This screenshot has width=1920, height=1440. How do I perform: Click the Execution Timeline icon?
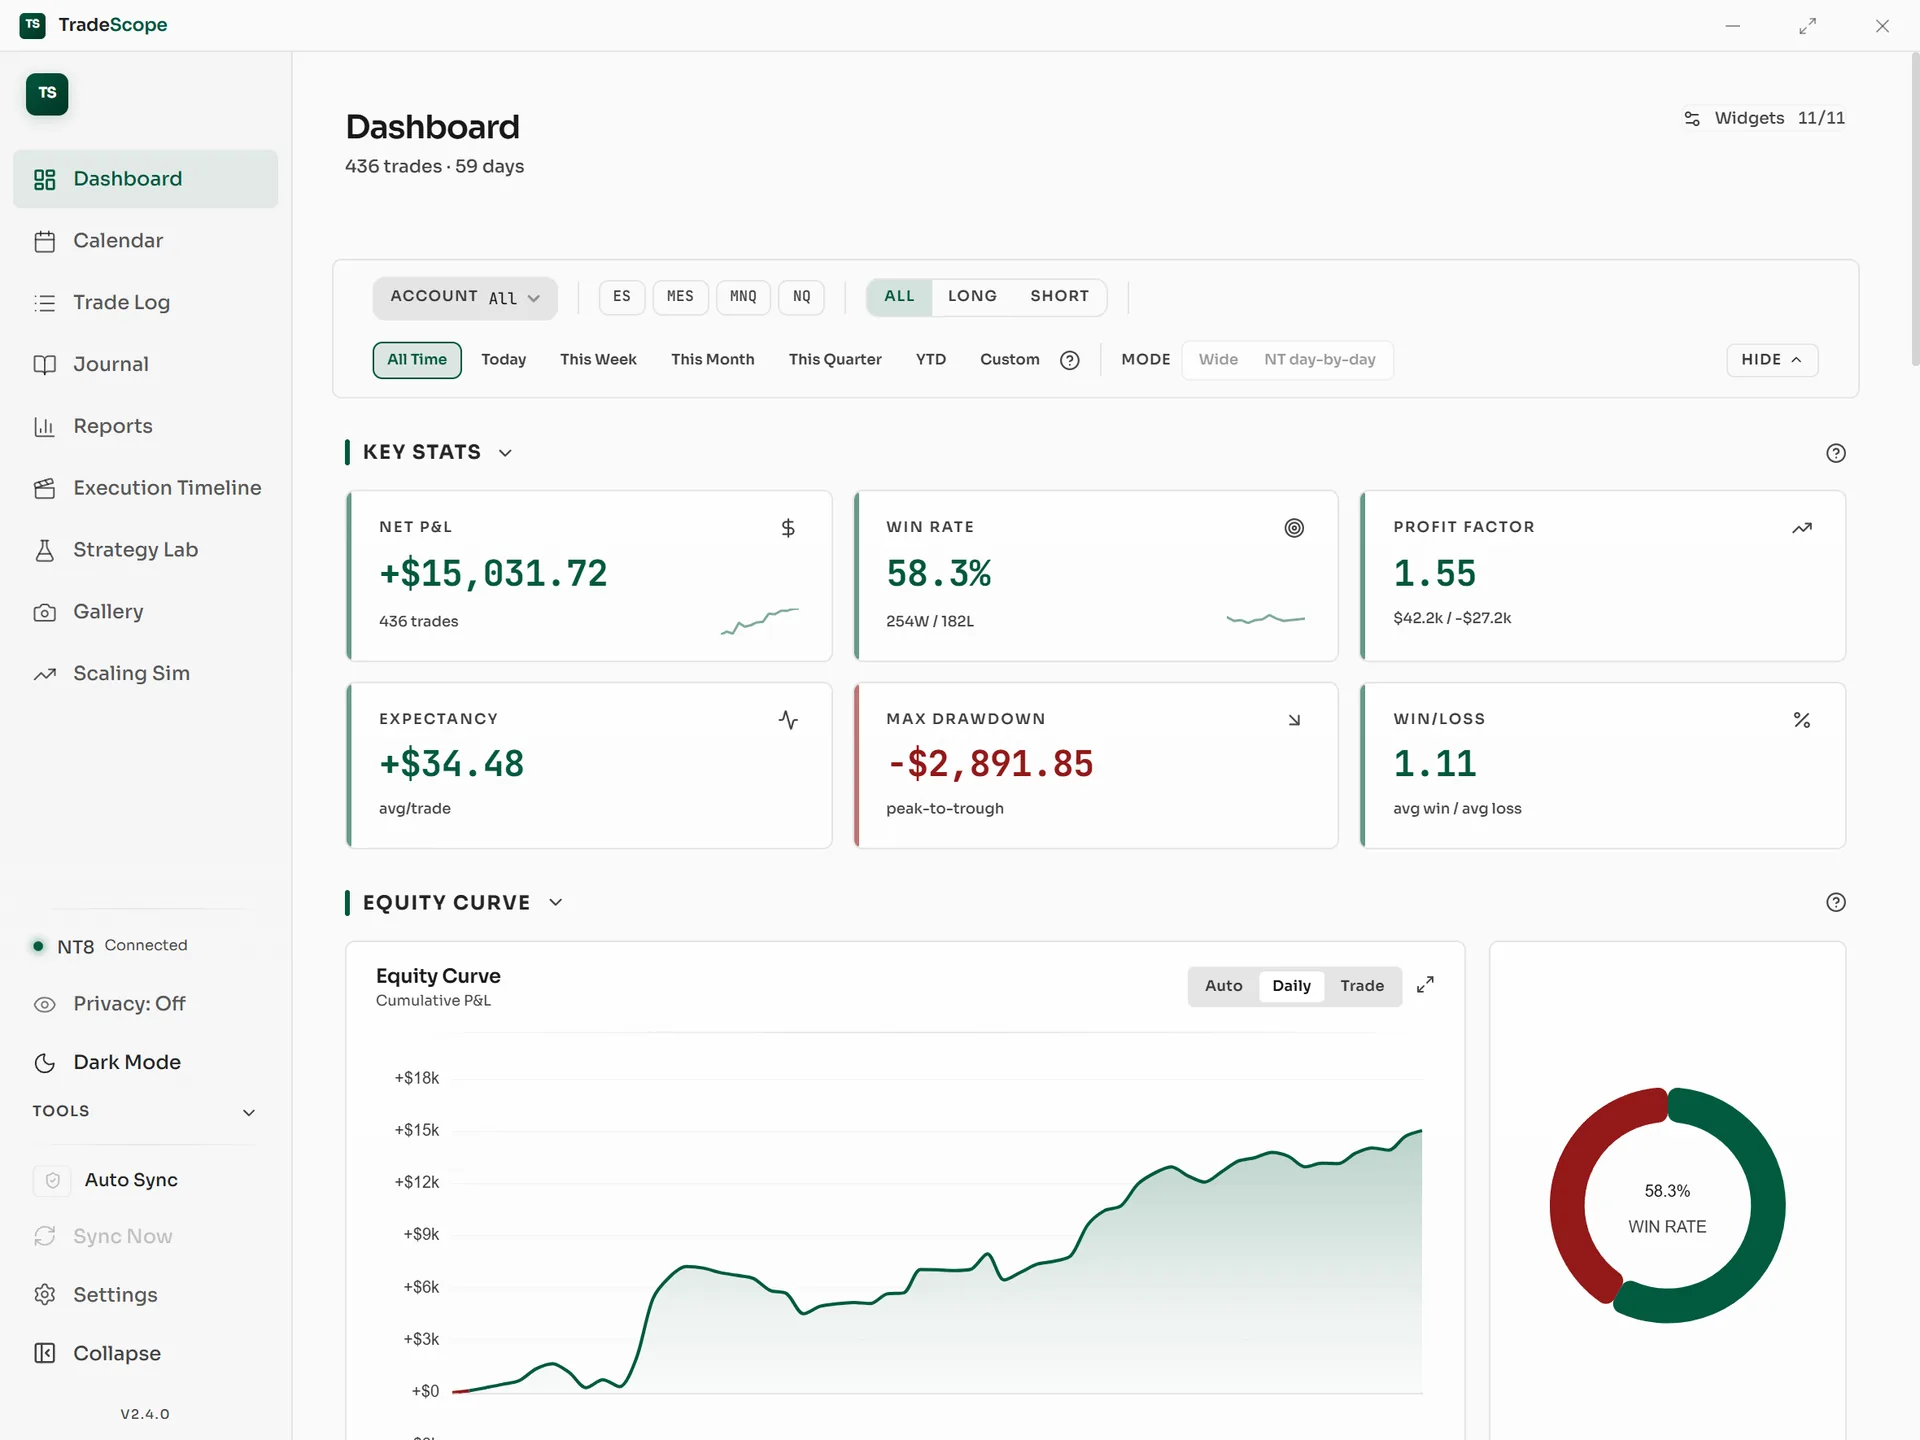44,488
